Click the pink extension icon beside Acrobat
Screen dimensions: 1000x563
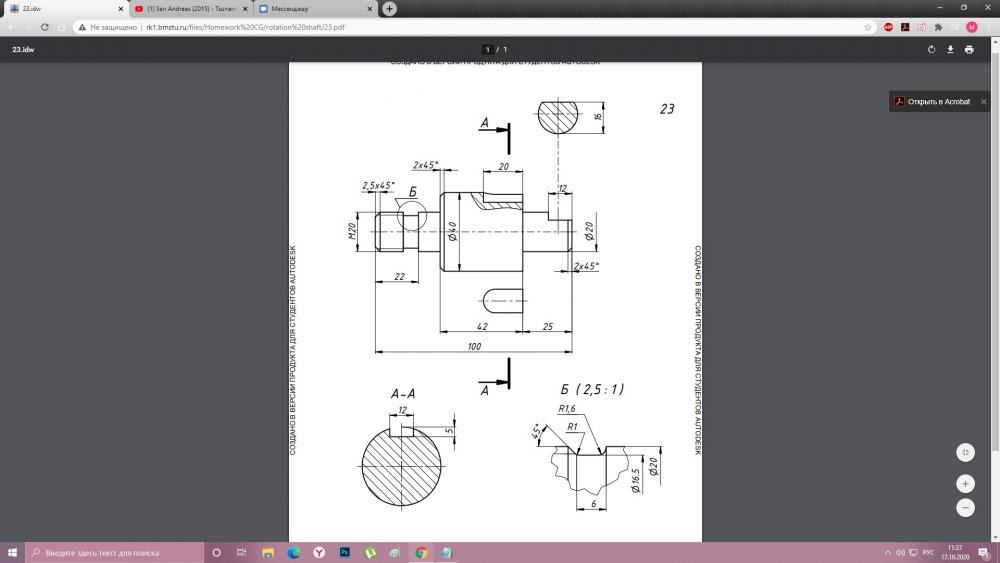click(x=922, y=27)
